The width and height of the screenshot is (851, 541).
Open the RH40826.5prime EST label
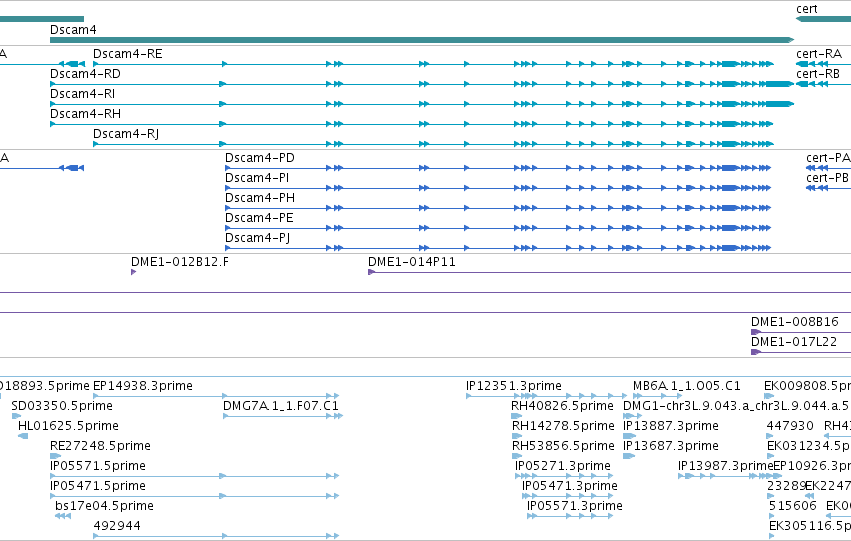pyautogui.click(x=562, y=406)
